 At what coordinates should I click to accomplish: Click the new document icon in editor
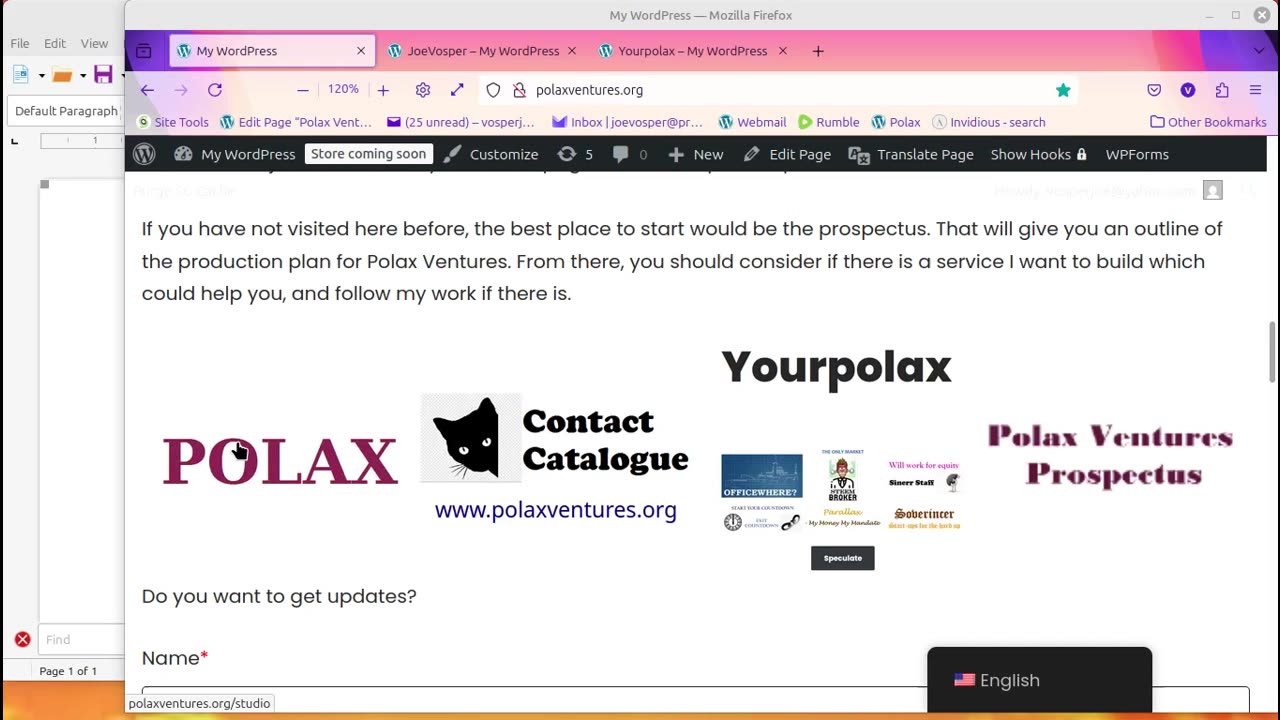20,74
